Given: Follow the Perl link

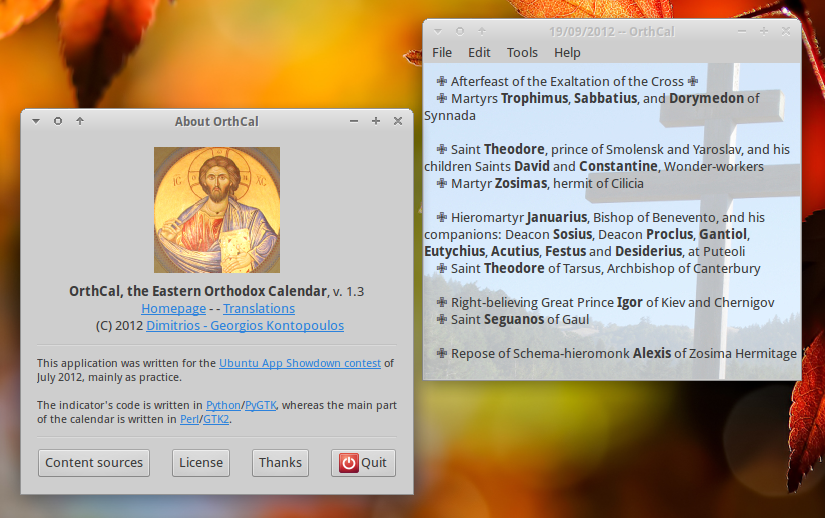Looking at the screenshot, I should point(189,419).
